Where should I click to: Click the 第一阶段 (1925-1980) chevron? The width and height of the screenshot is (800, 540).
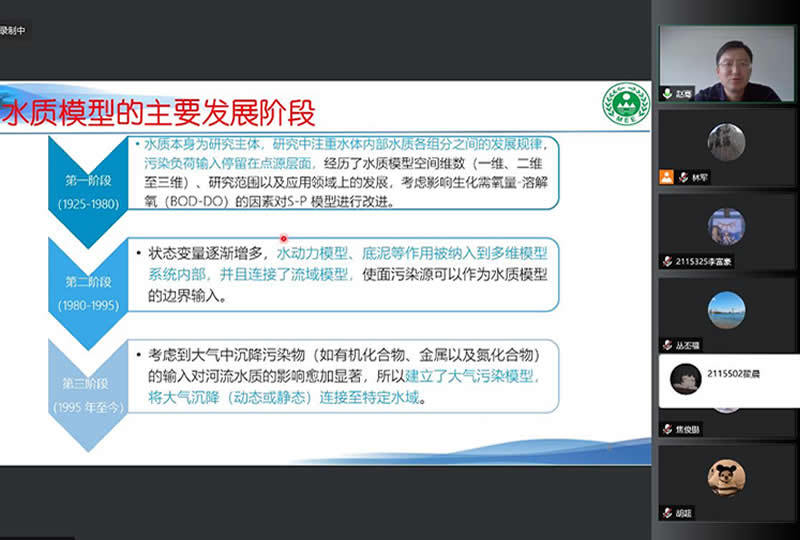(x=90, y=182)
